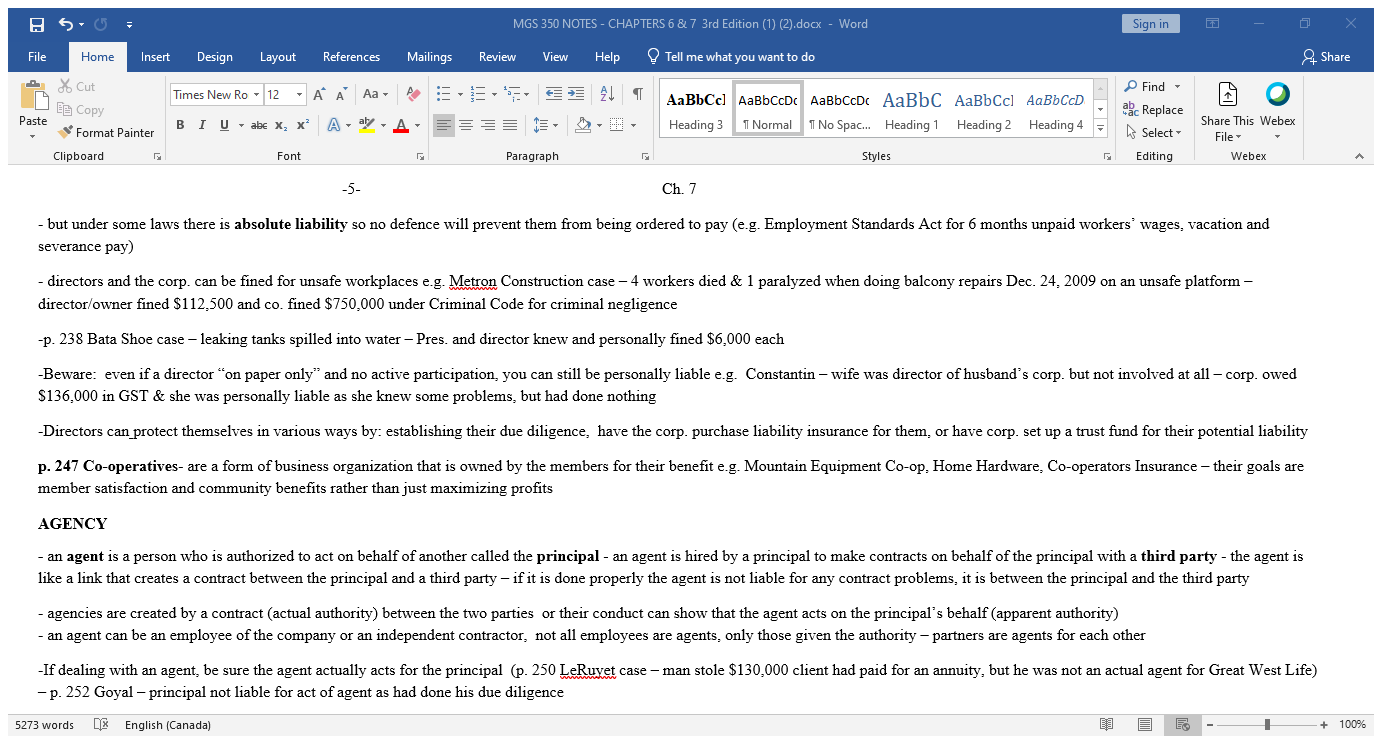This screenshot has height=744, width=1382.
Task: Align the paragraph right
Action: (x=488, y=125)
